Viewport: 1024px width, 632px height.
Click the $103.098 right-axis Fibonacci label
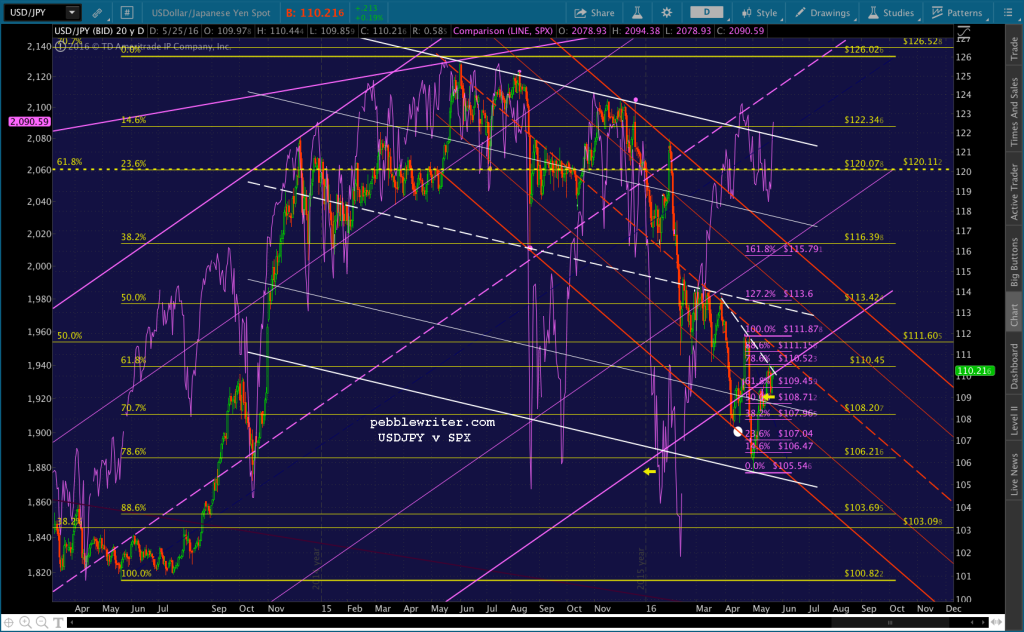coord(922,521)
